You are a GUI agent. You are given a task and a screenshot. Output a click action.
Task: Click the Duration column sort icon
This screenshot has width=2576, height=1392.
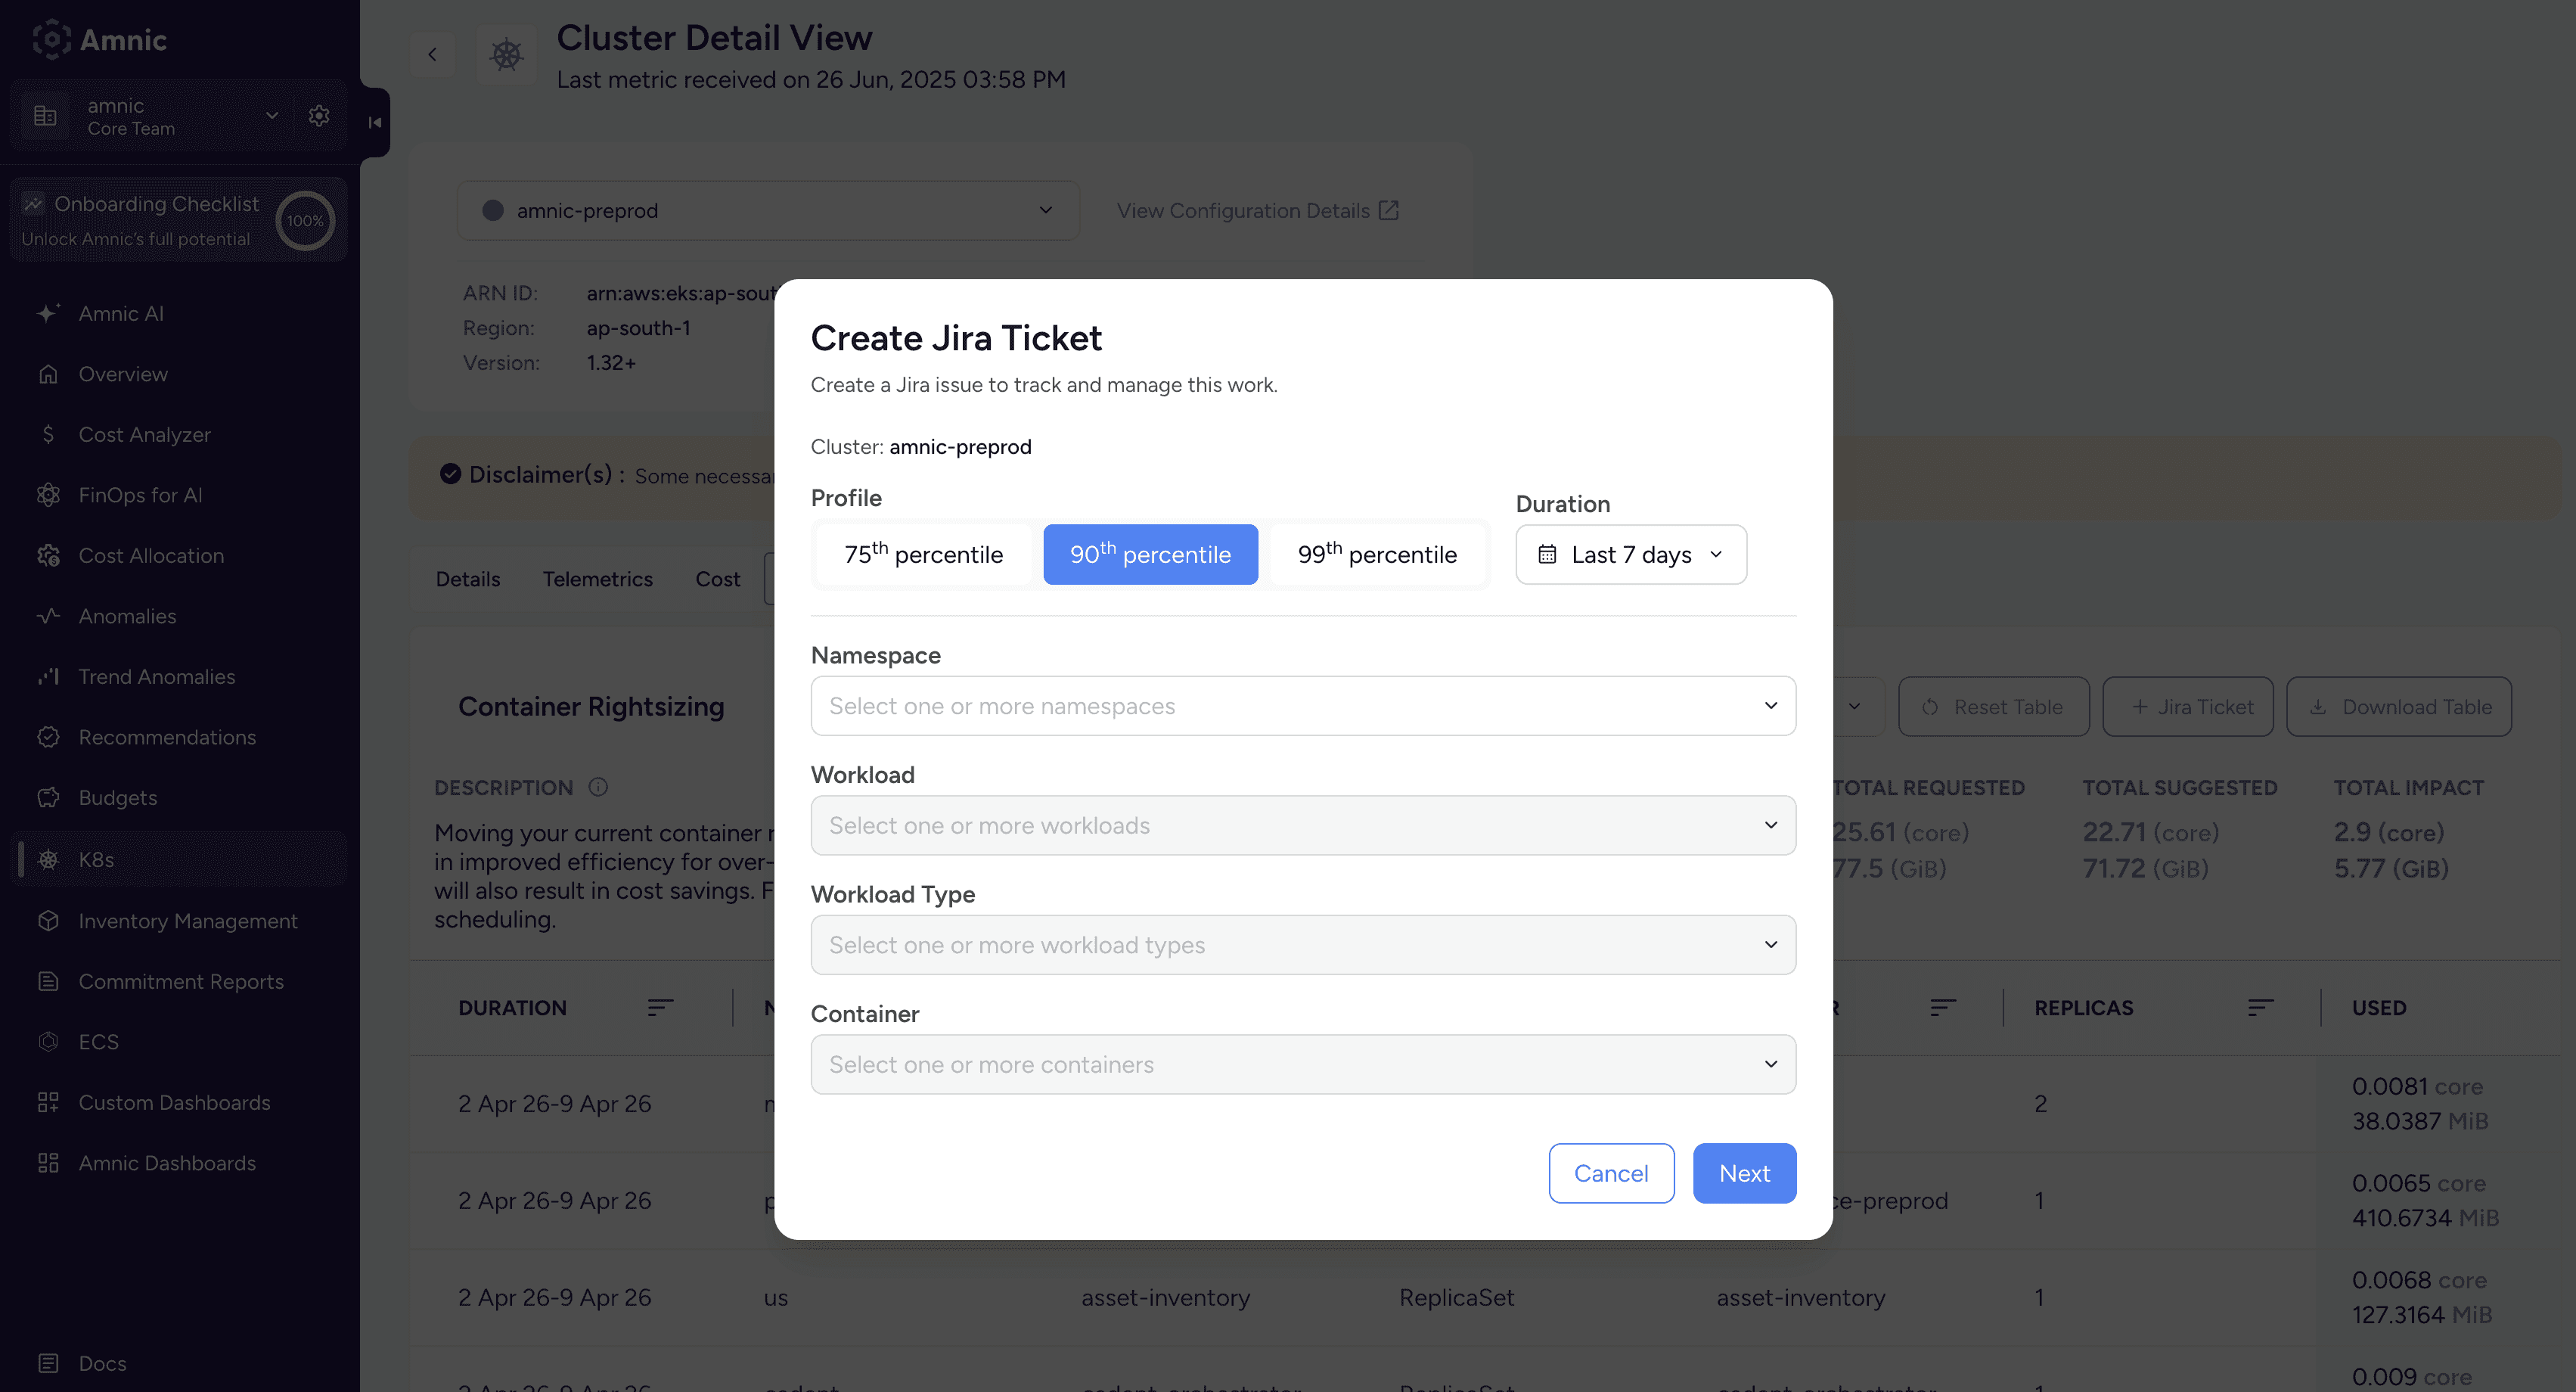coord(660,1007)
